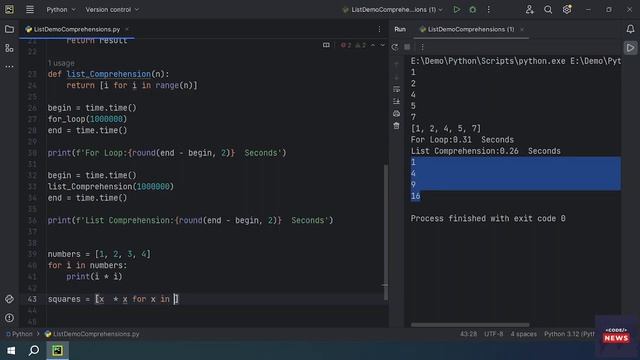Open IDE settings gear

(567, 9)
